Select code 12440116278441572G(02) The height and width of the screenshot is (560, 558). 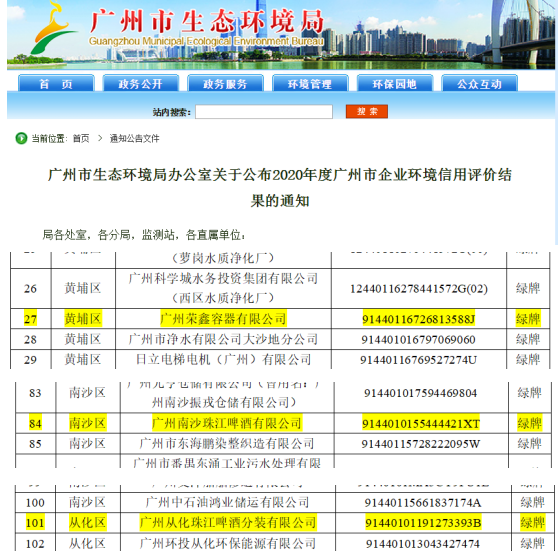click(419, 289)
